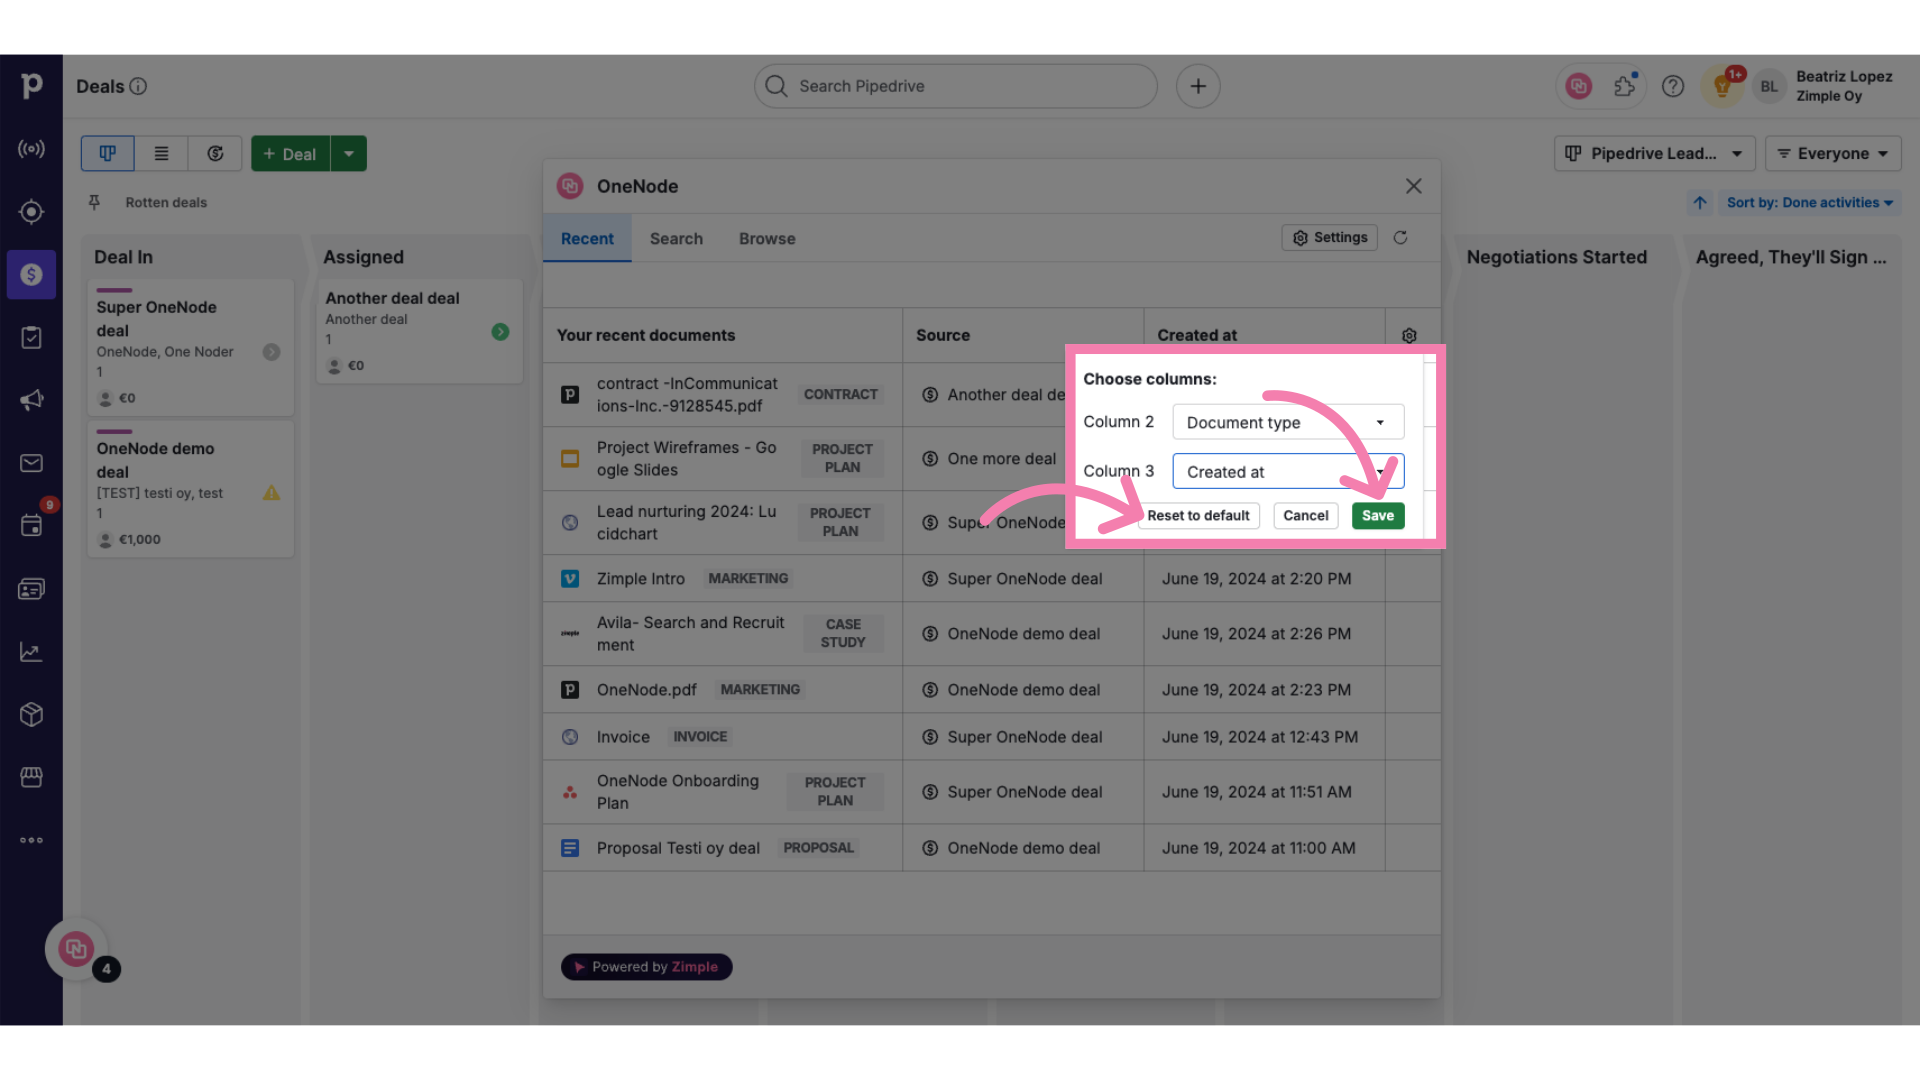Expand the Deal button dropdown arrow
This screenshot has height=1080, width=1920.
[349, 153]
